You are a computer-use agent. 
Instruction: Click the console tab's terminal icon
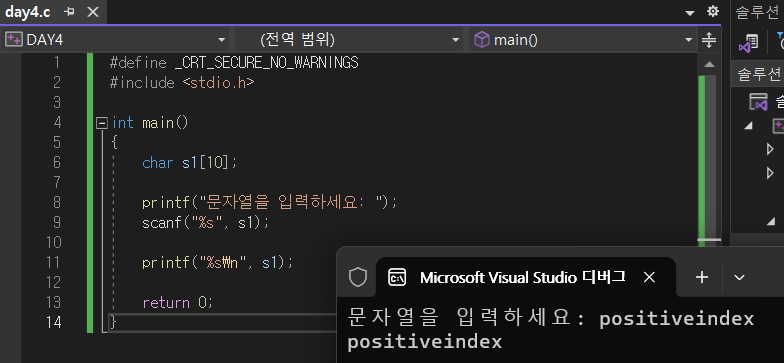tap(397, 277)
